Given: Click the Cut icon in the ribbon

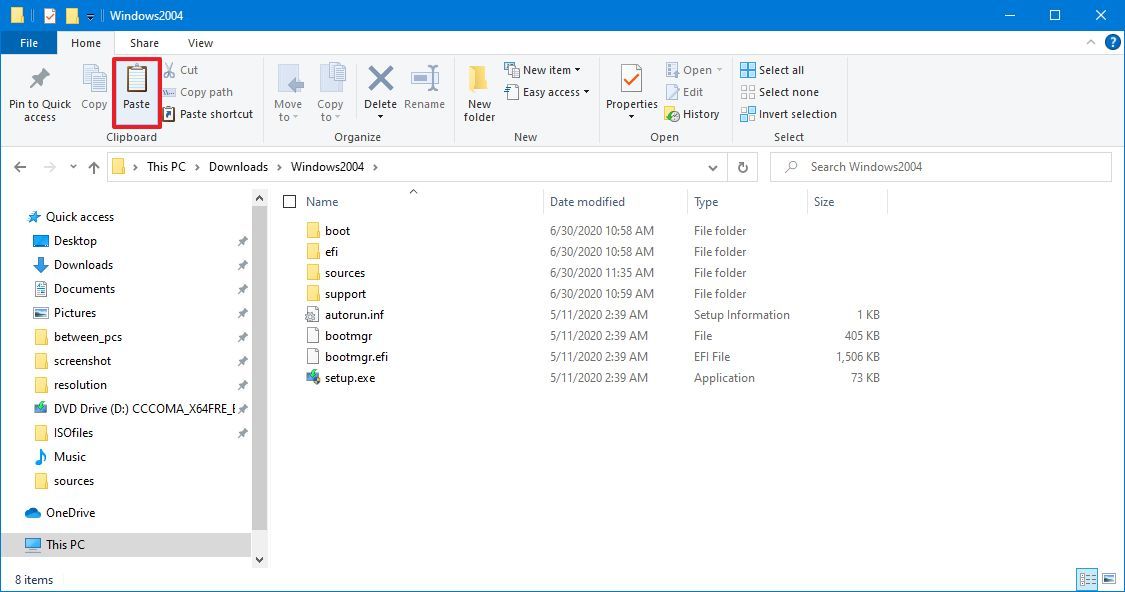Looking at the screenshot, I should [169, 70].
